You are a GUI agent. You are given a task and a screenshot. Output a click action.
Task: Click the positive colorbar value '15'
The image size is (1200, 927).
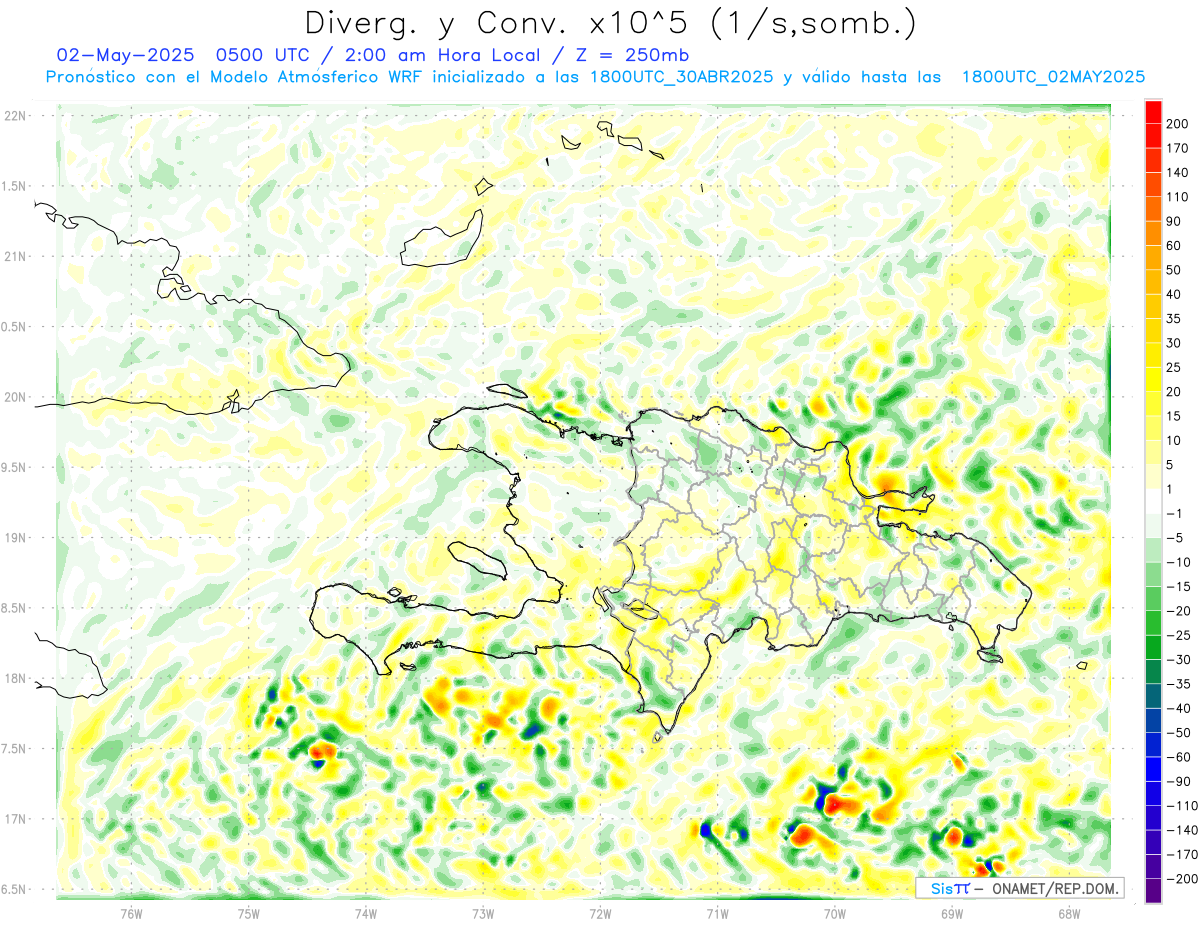[1174, 416]
